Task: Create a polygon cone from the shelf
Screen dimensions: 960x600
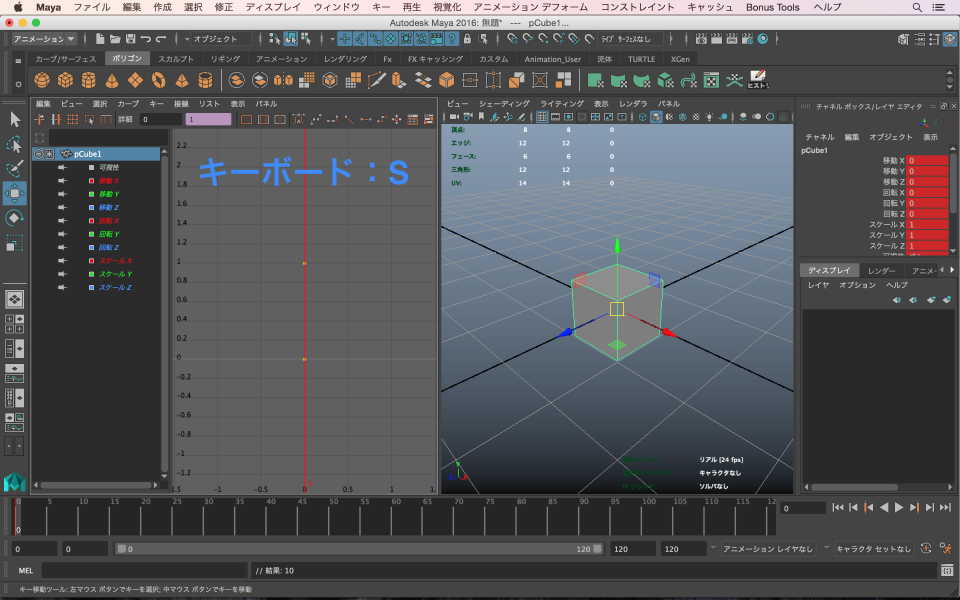Action: [x=112, y=80]
